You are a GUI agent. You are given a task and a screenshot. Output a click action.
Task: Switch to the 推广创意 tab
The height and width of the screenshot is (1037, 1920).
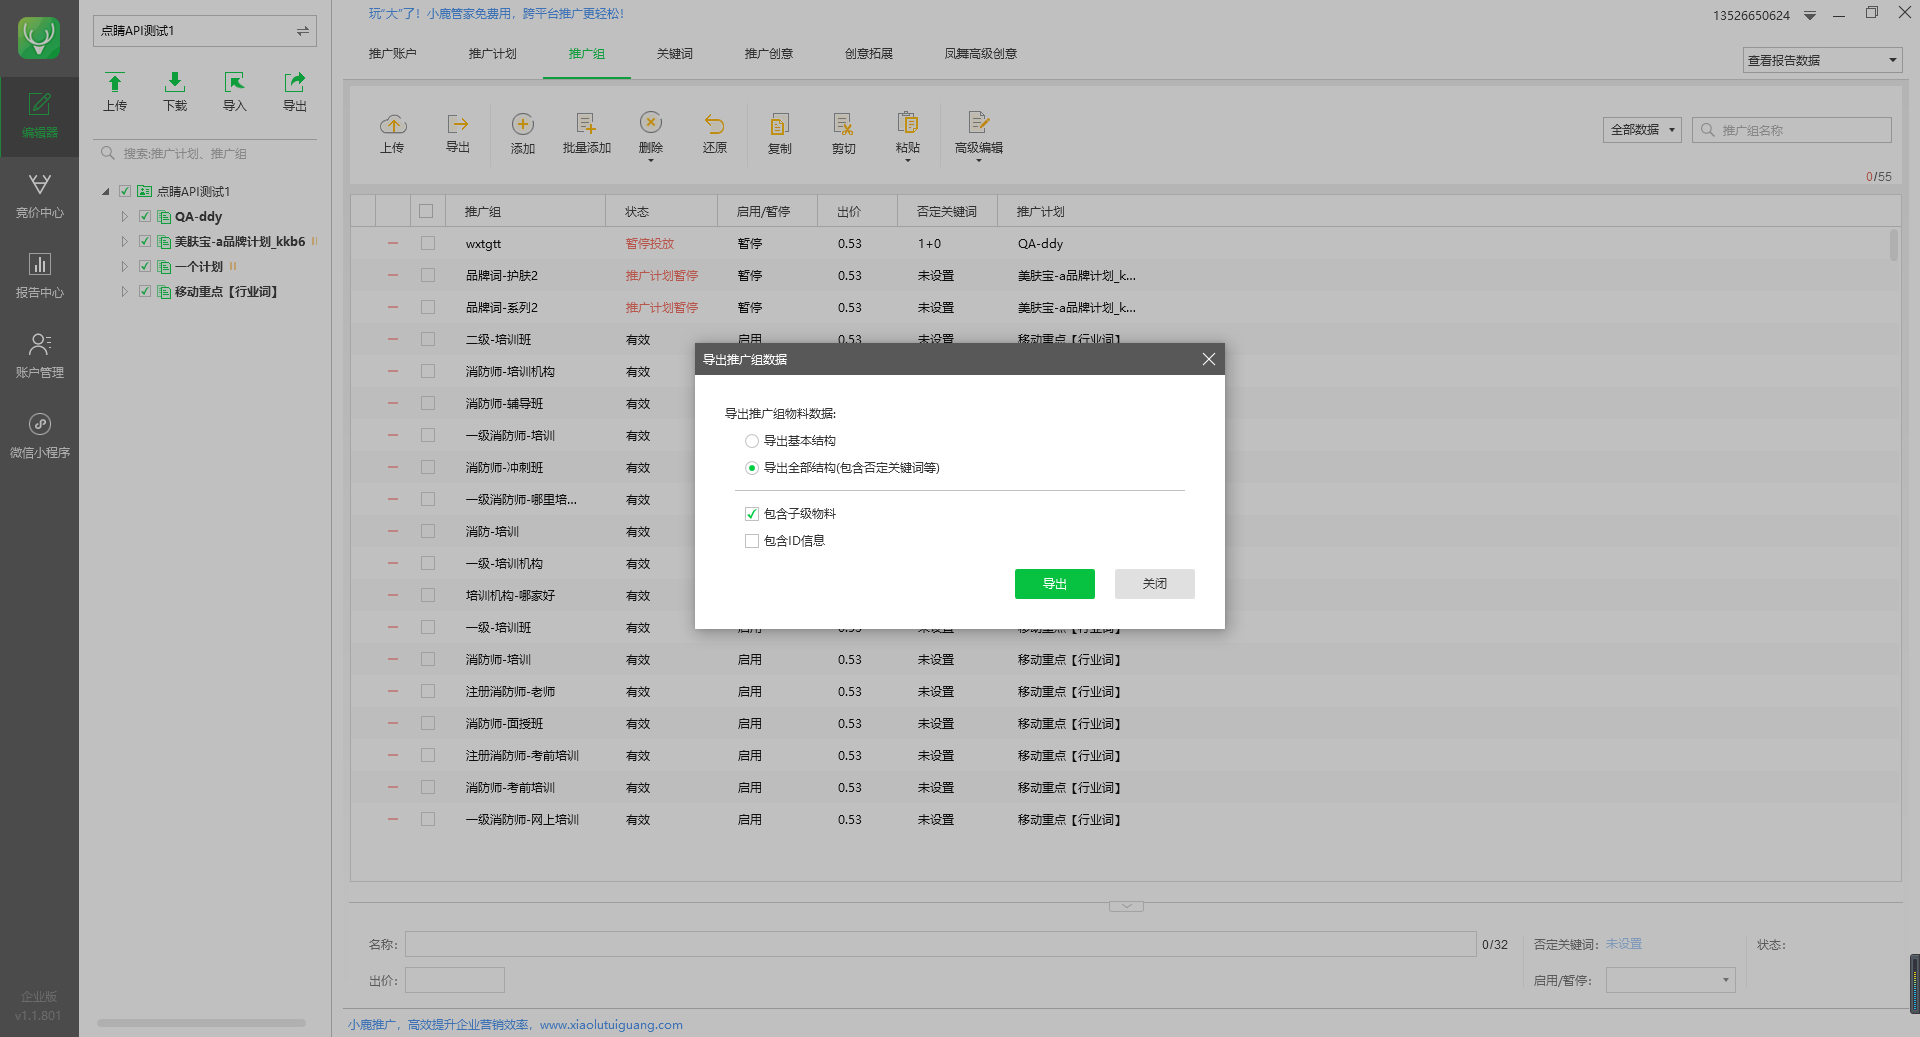[x=768, y=54]
